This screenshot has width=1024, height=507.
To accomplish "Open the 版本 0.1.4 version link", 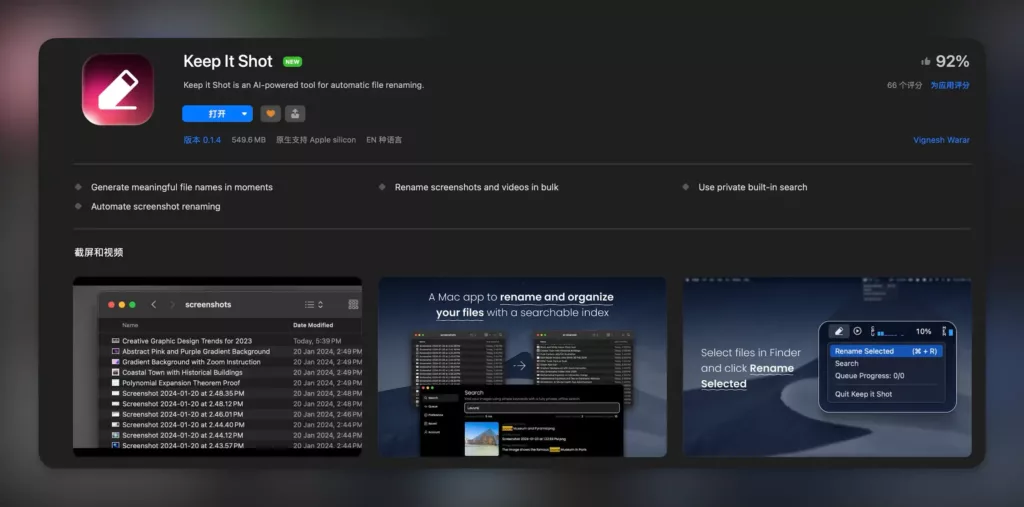I will (x=202, y=140).
